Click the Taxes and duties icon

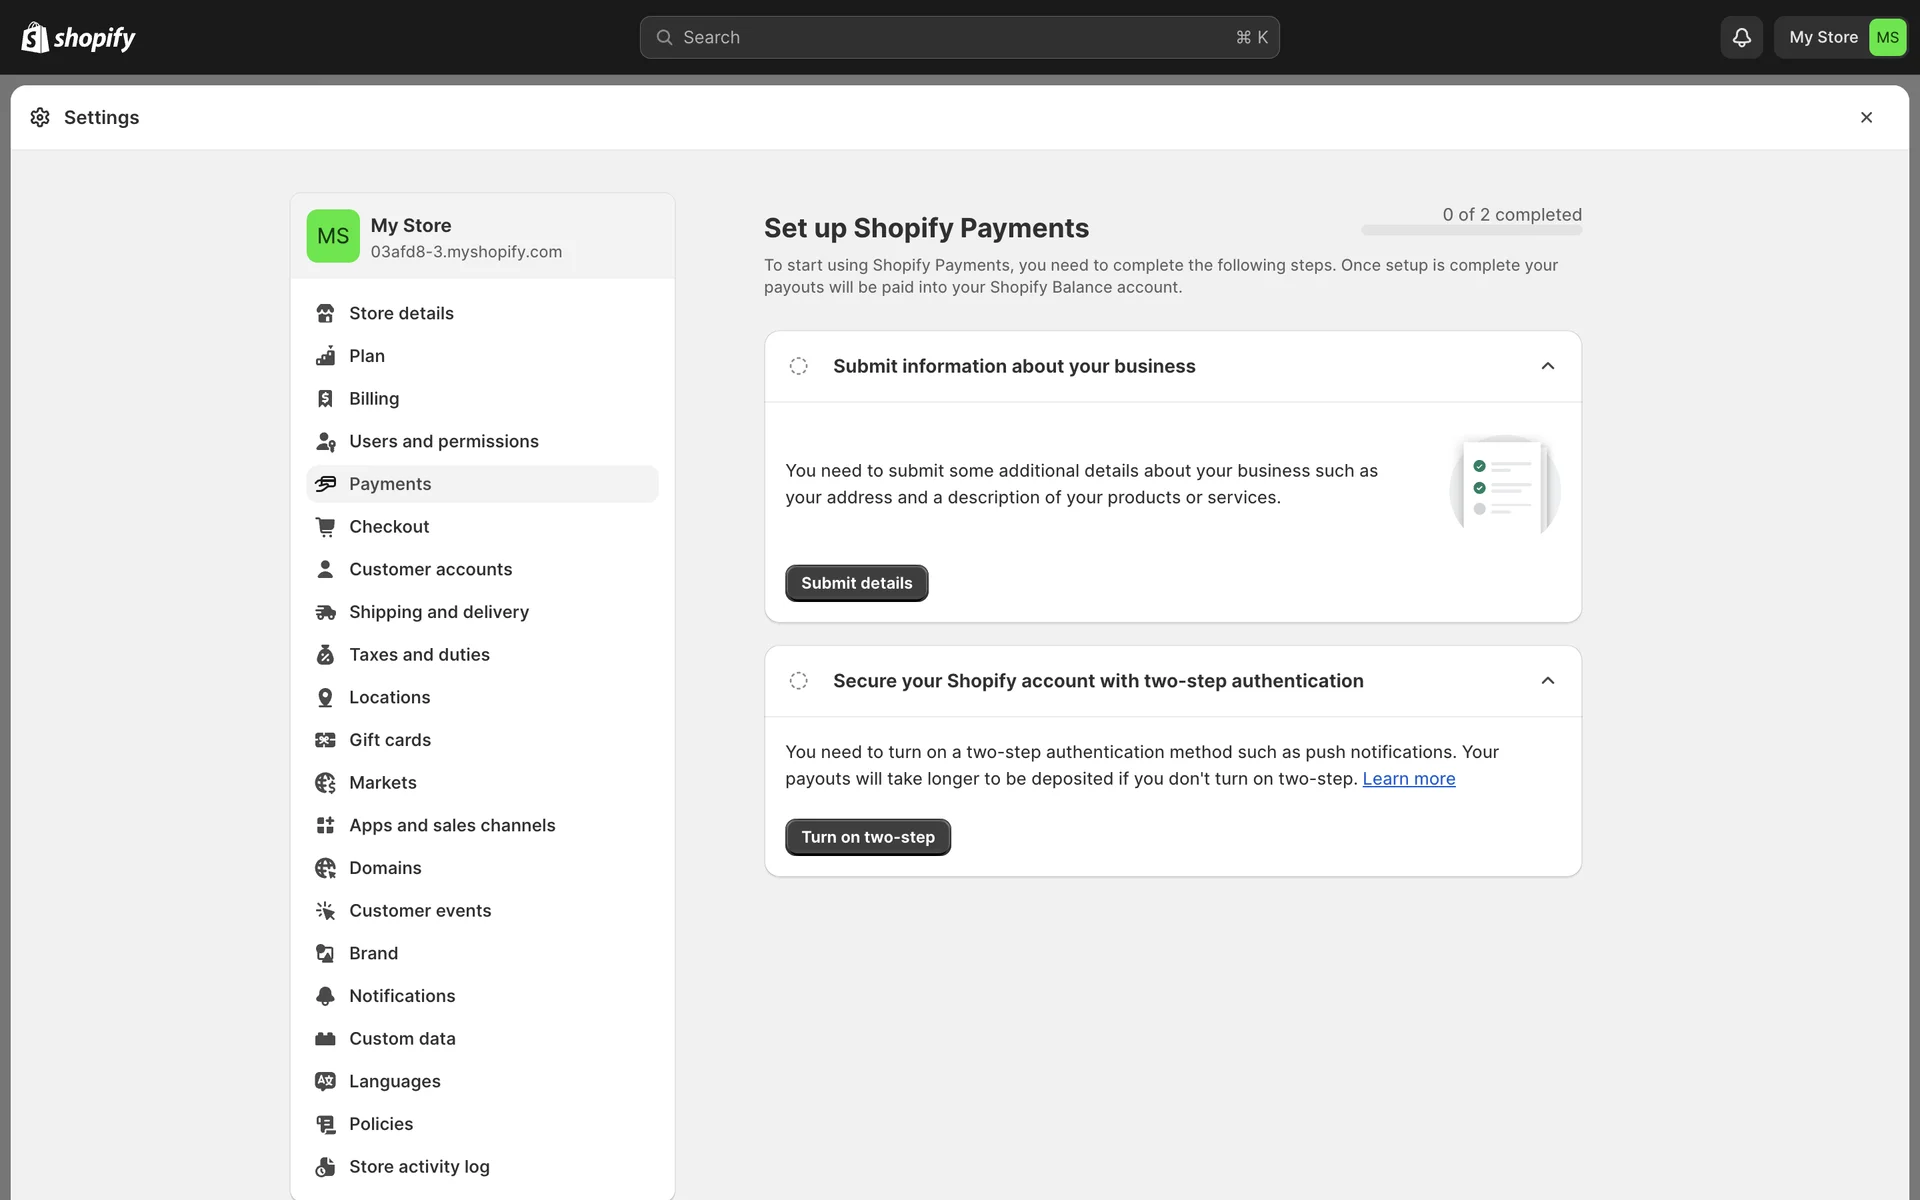pos(325,655)
